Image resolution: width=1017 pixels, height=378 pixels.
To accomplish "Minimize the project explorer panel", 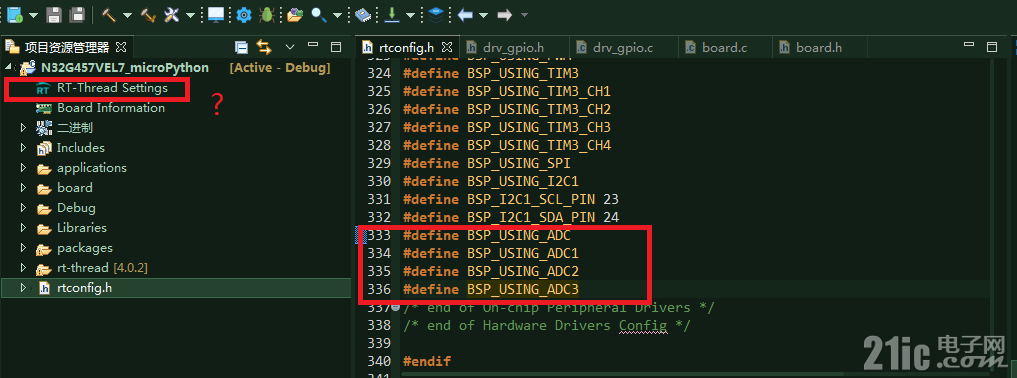I will click(313, 45).
